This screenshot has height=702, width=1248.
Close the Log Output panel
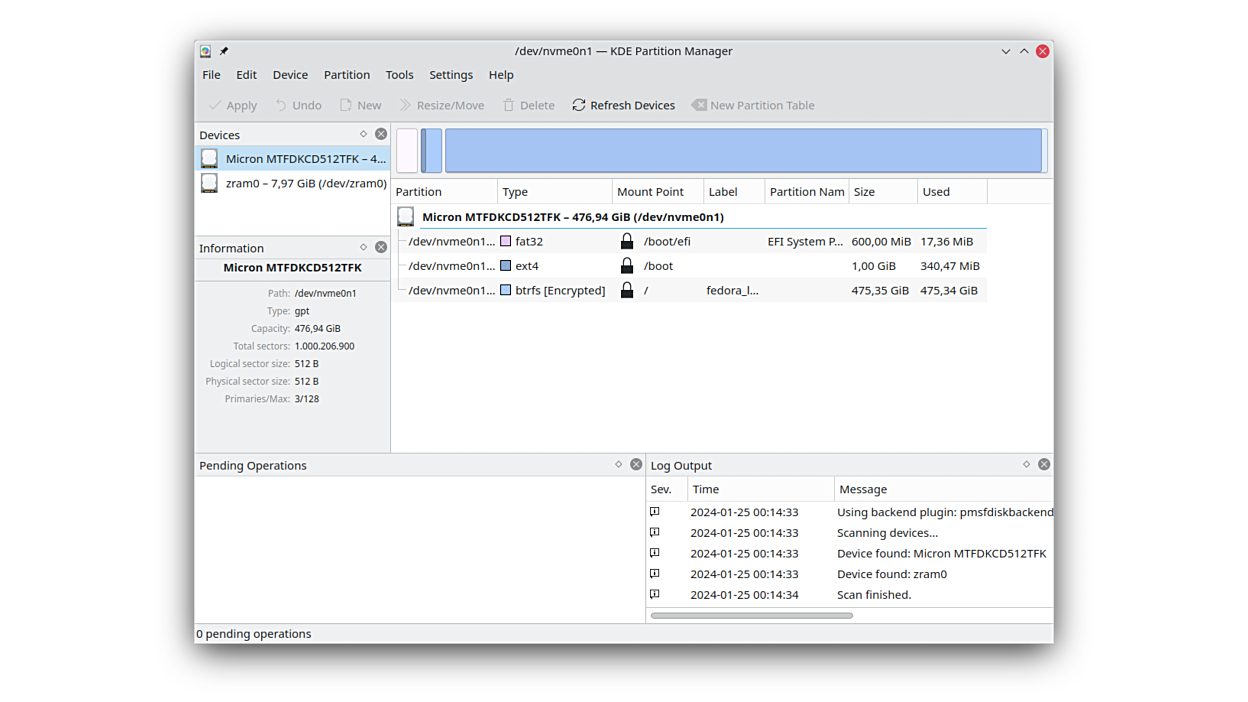pyautogui.click(x=1044, y=464)
